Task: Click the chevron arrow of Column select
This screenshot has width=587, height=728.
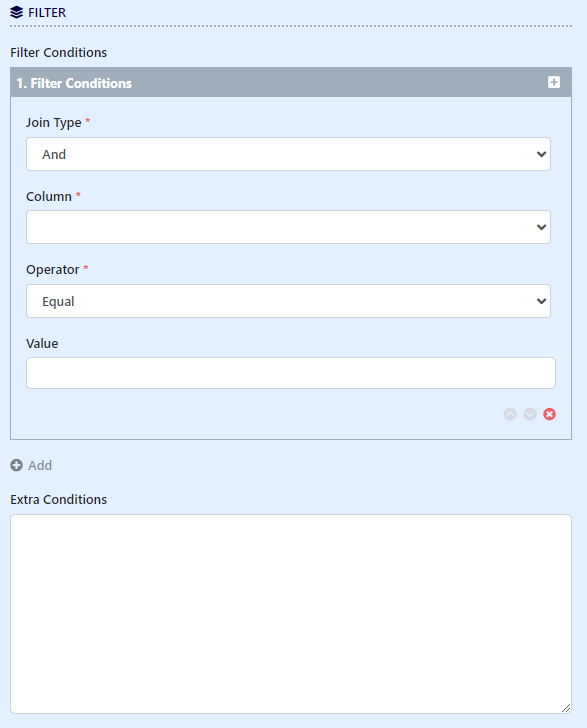Action: pyautogui.click(x=541, y=227)
